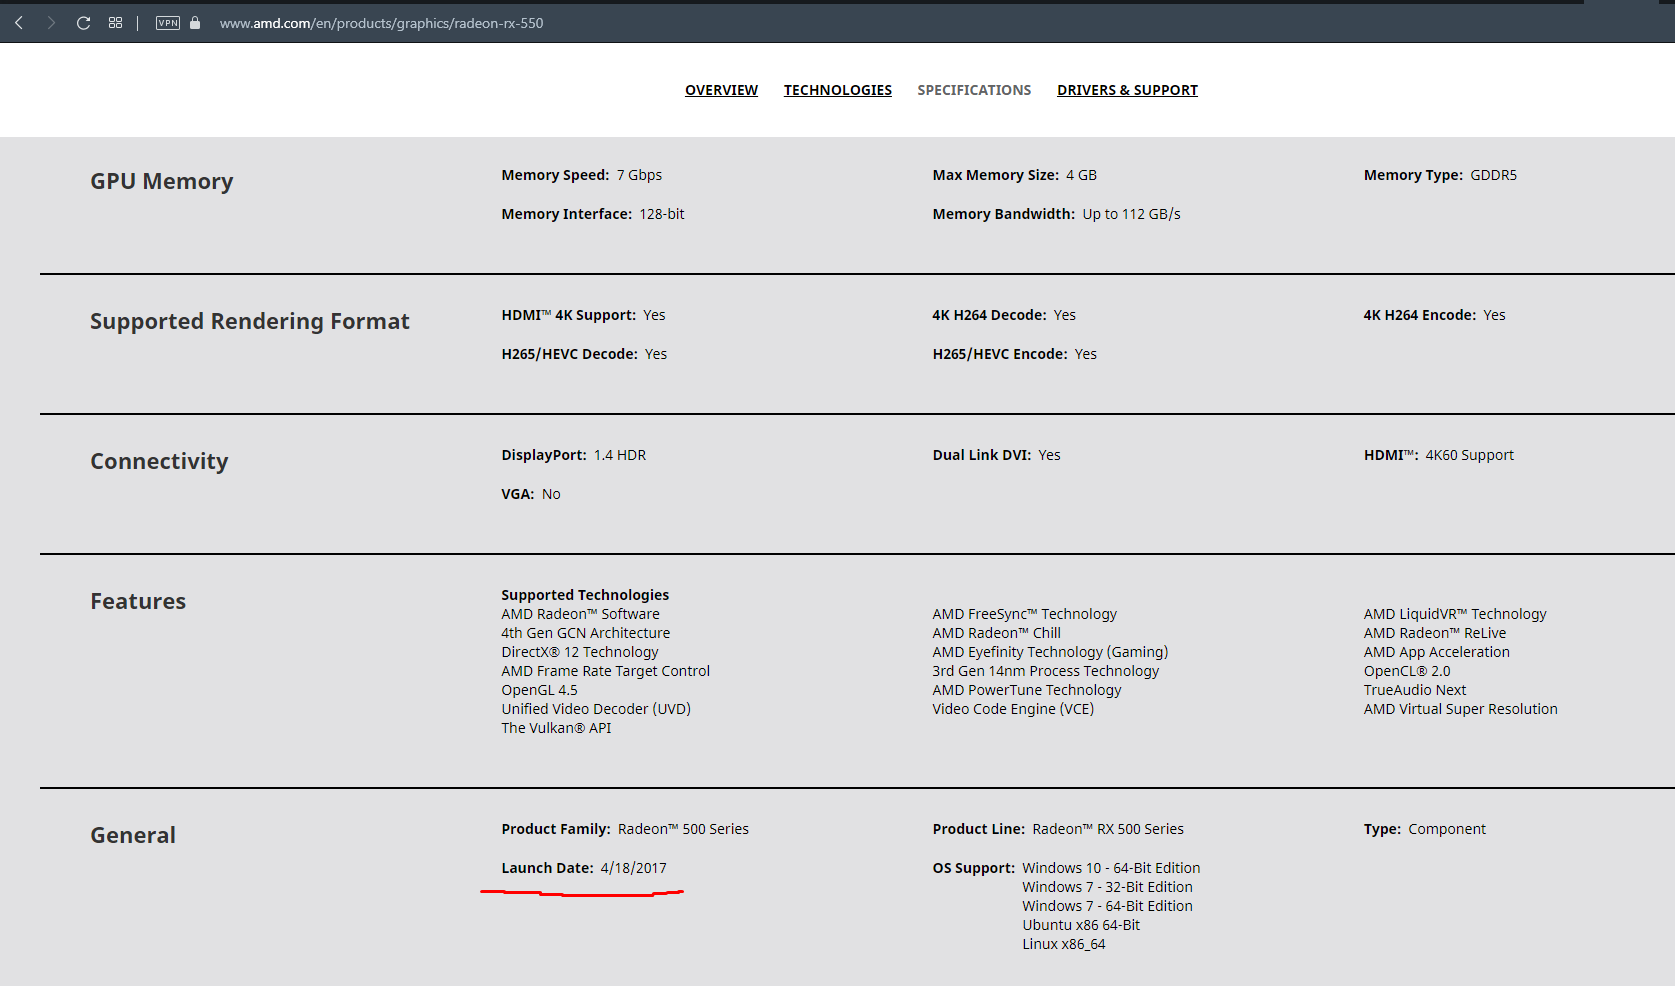Click Product Family Radeon 500 Series
This screenshot has height=986, width=1675.
(625, 829)
